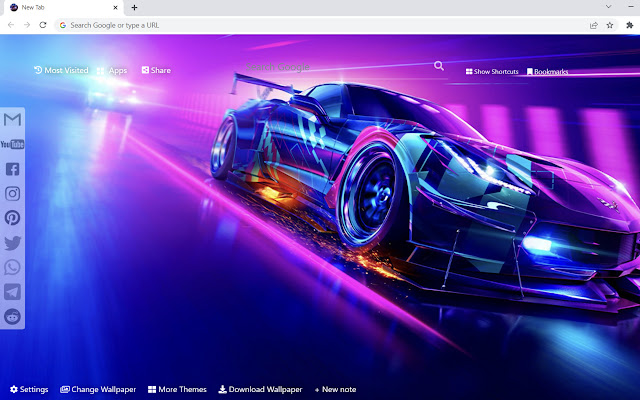Open Reddit sidebar shortcut

pos(12,316)
